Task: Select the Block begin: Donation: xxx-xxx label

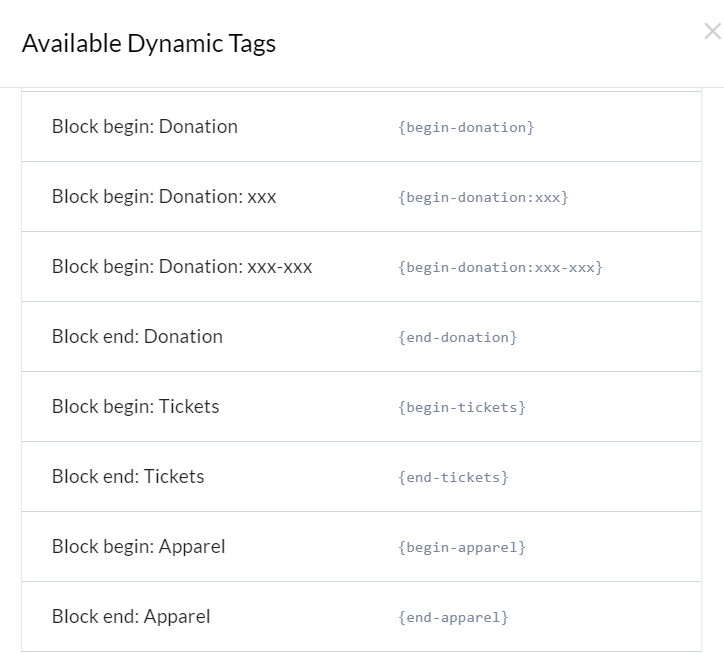Action: coord(181,267)
